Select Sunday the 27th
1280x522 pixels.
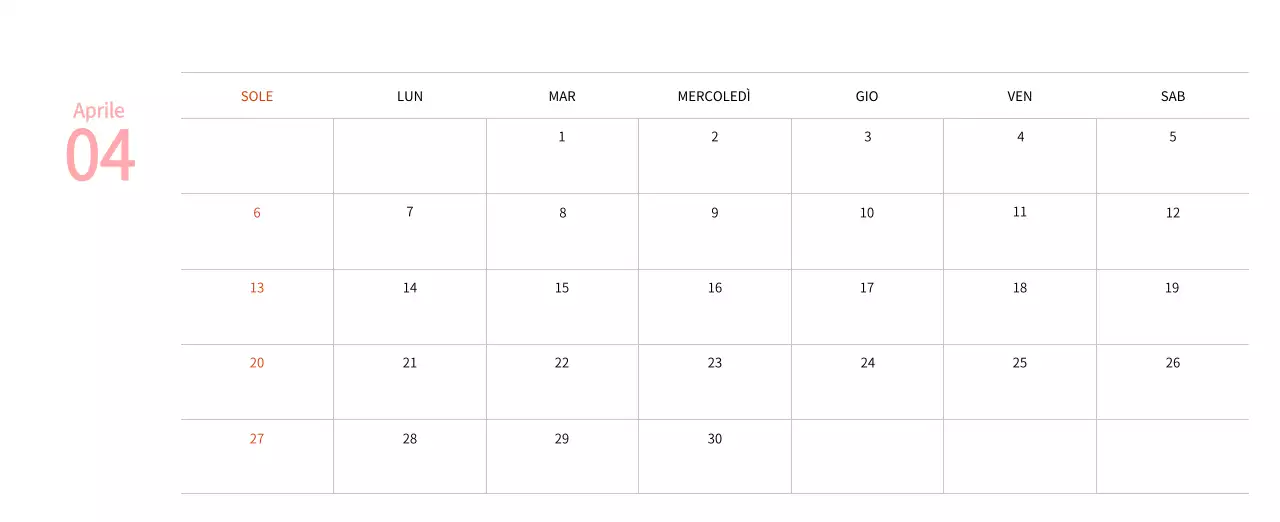[257, 439]
